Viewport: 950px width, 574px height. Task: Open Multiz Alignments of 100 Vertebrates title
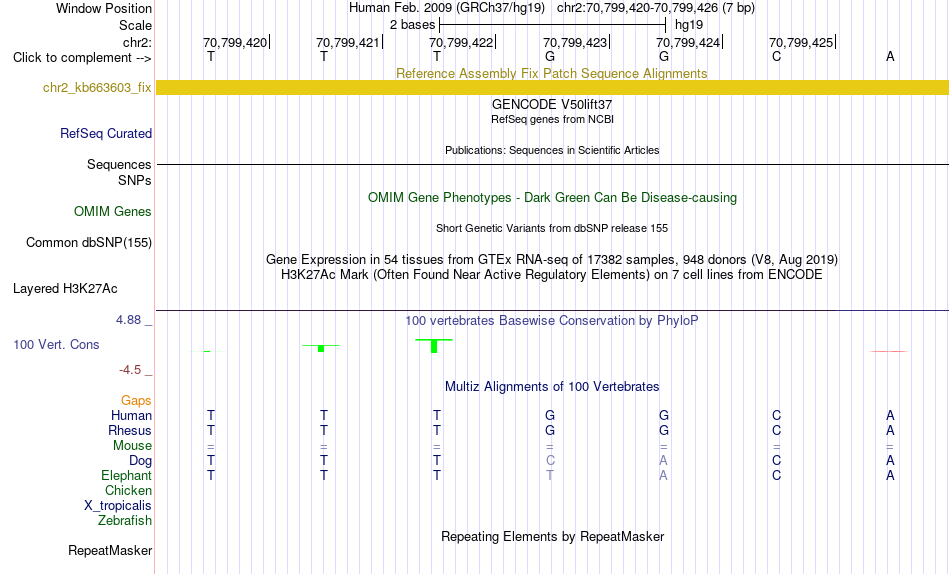(552, 387)
